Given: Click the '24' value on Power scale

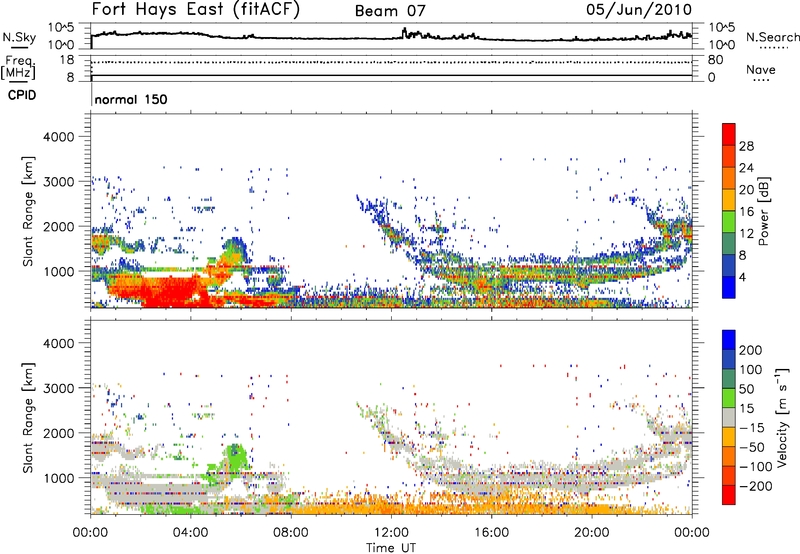Looking at the screenshot, I should 746,168.
